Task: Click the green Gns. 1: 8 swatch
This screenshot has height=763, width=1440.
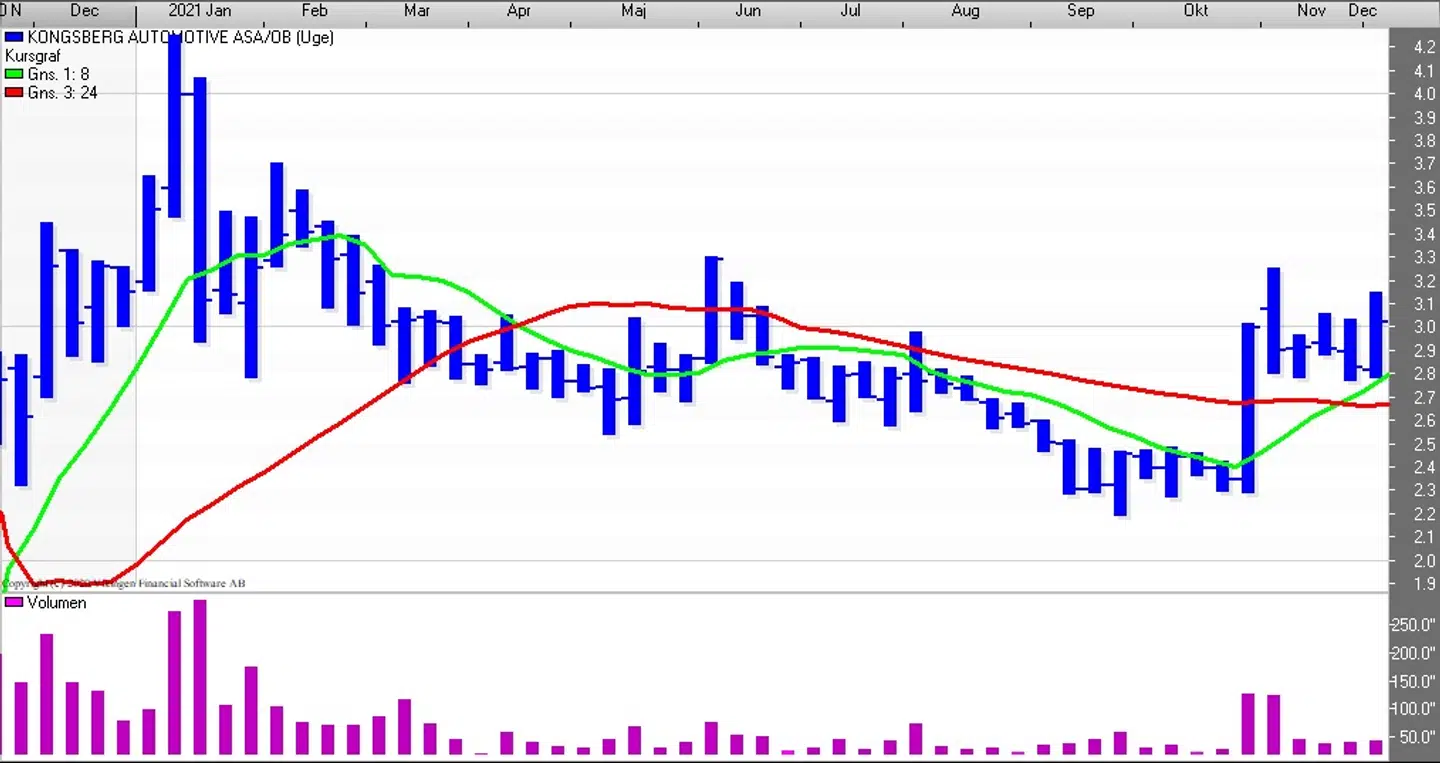Action: click(x=14, y=75)
